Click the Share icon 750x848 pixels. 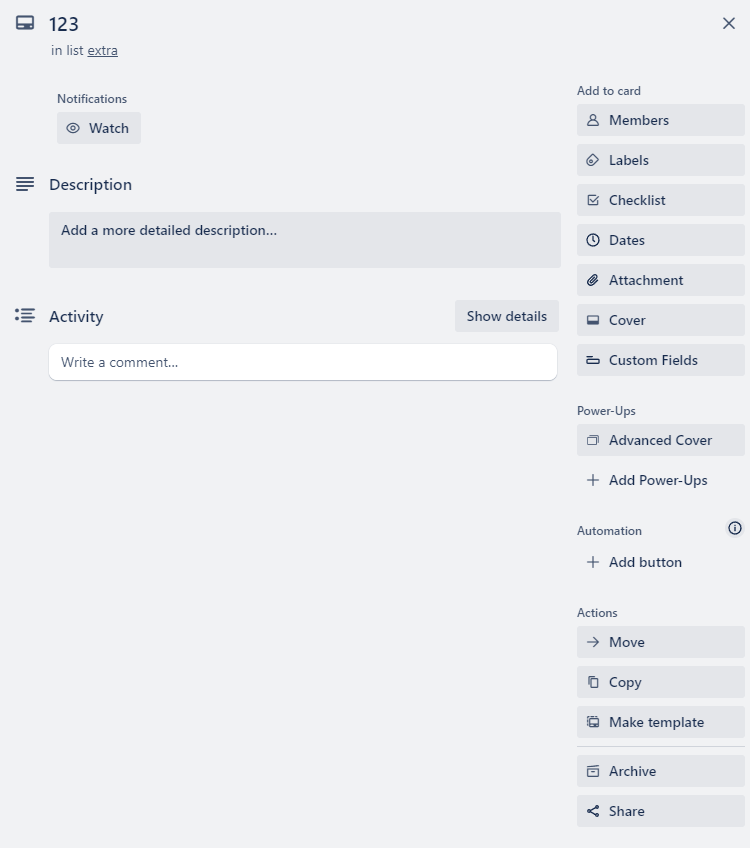[593, 811]
